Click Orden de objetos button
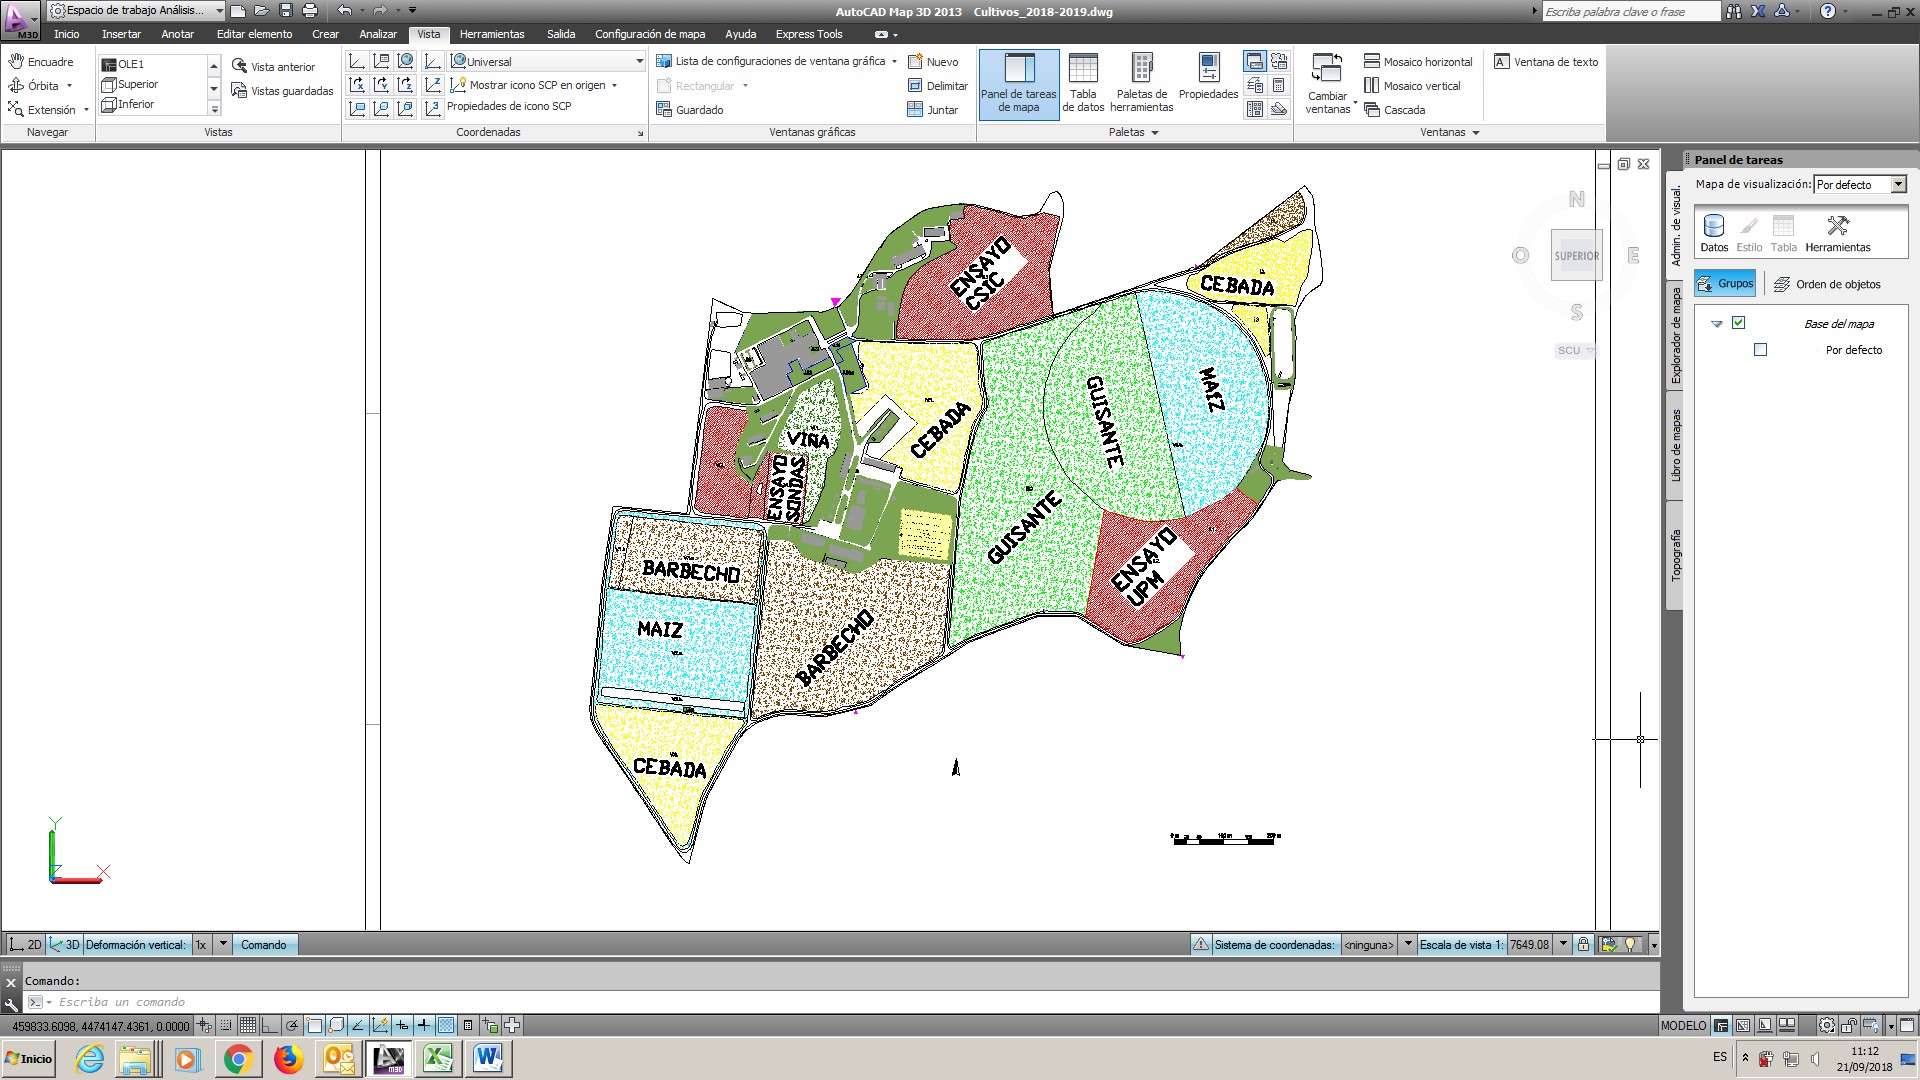This screenshot has width=1920, height=1080. point(1827,285)
